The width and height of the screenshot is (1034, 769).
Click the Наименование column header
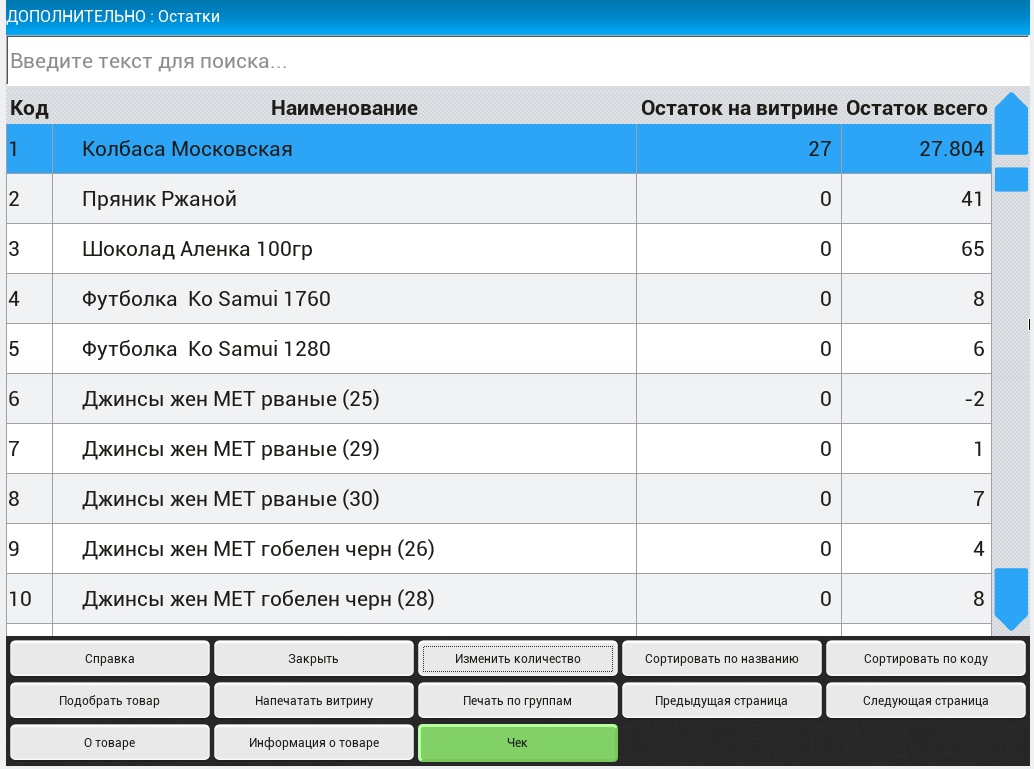(x=344, y=108)
